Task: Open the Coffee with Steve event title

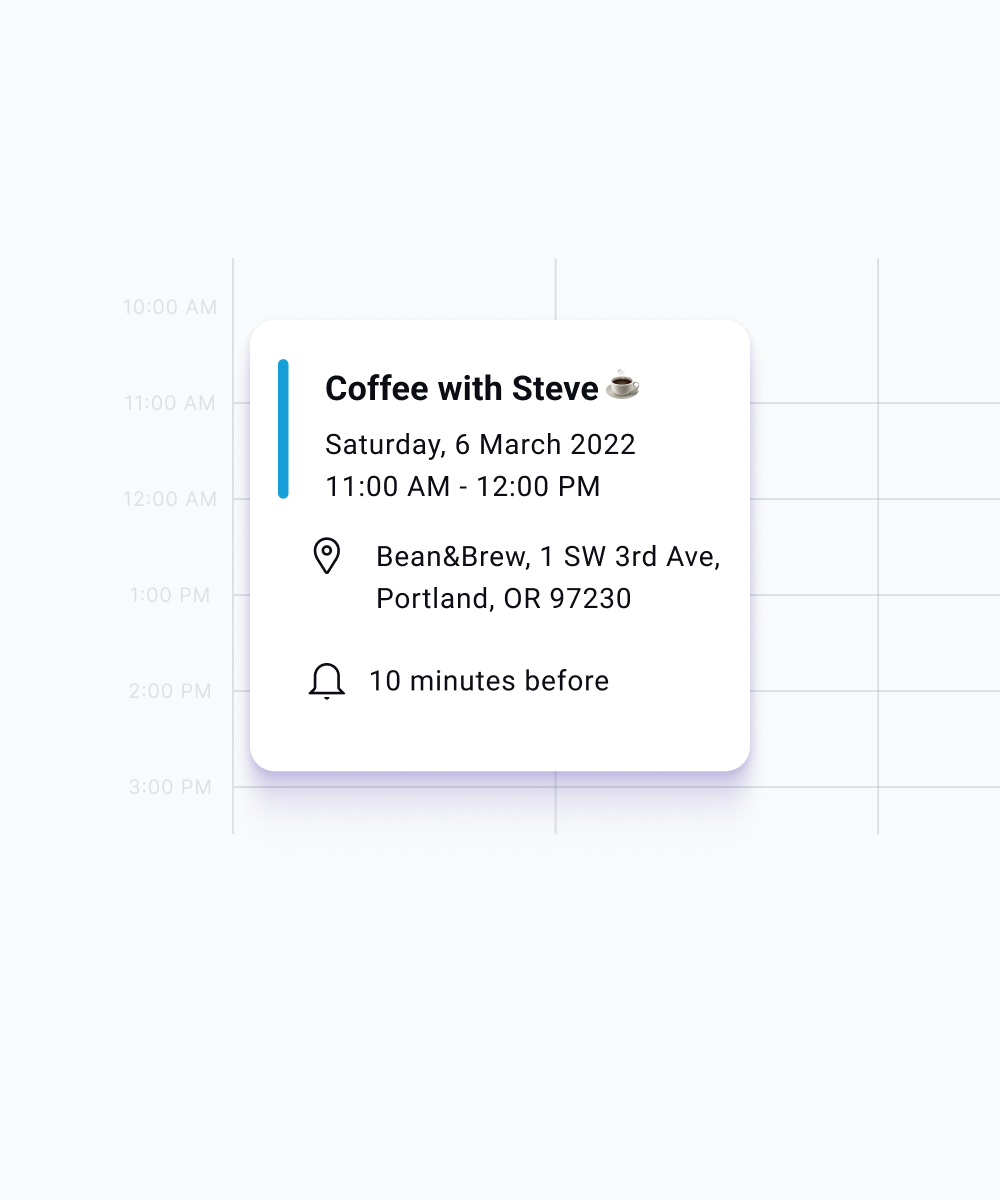Action: pyautogui.click(x=461, y=388)
